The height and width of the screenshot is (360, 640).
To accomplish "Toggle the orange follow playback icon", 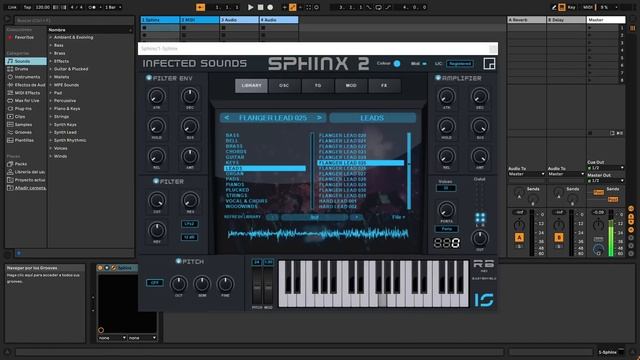I will point(200,7).
